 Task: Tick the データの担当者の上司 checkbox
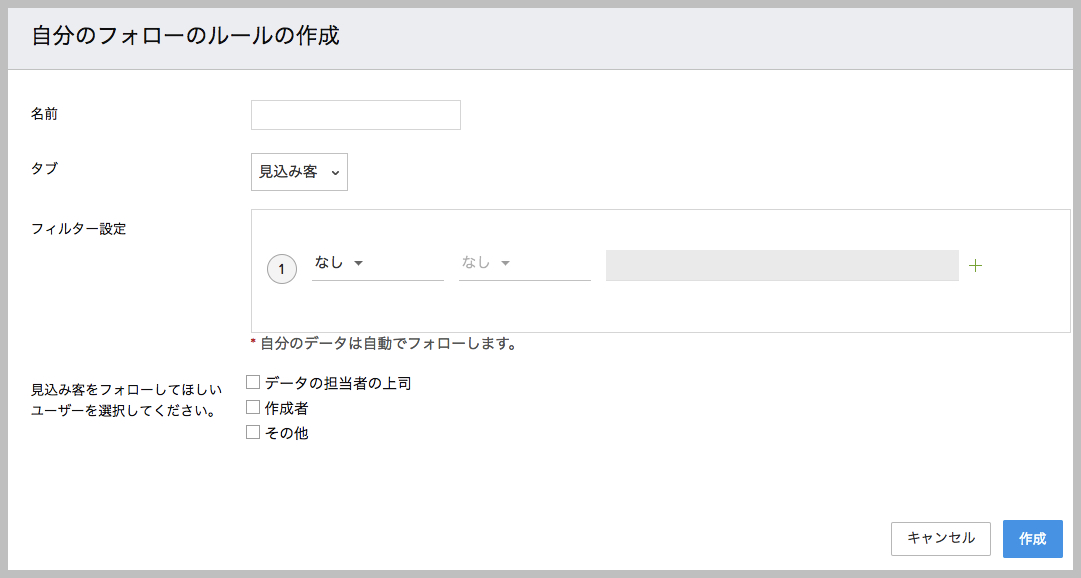tap(253, 382)
